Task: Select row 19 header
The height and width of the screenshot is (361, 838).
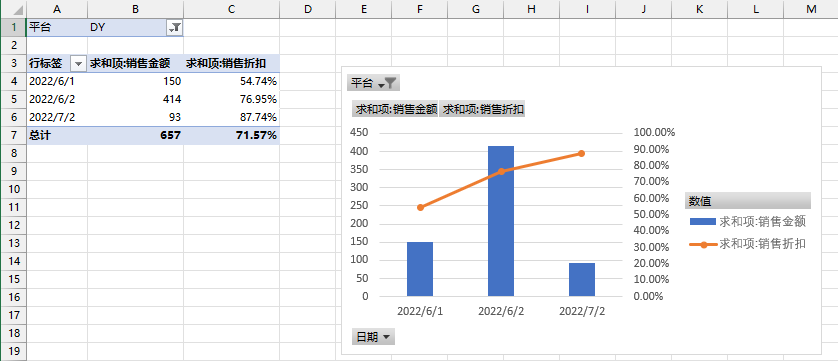Action: point(13,351)
